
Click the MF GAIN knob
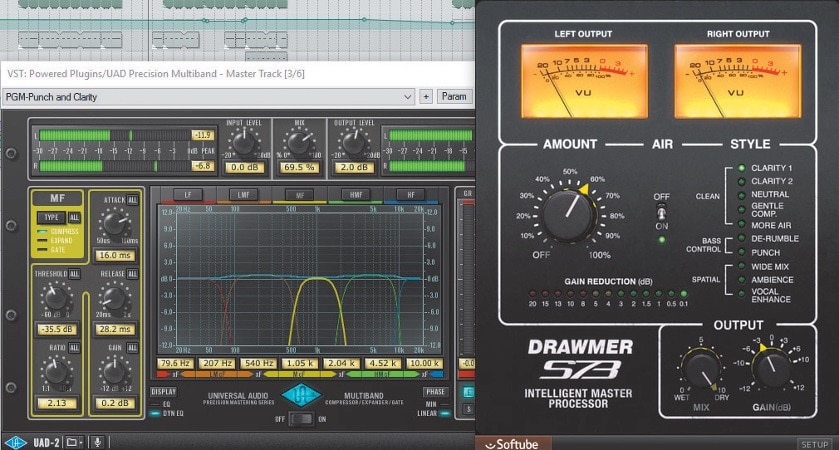(x=114, y=372)
